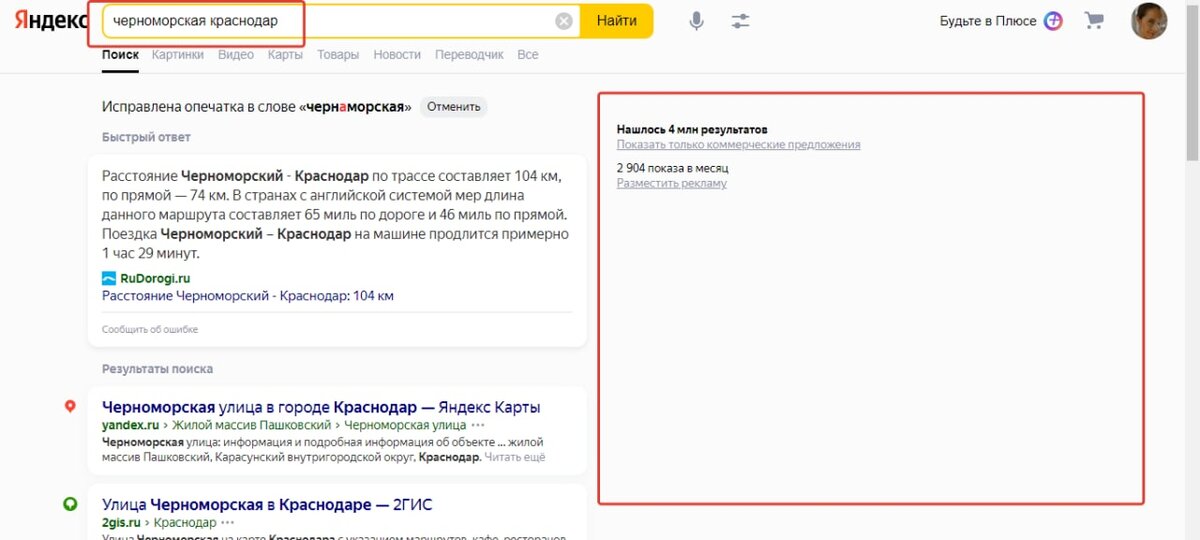The width and height of the screenshot is (1200, 540).
Task: Click the Найти search button
Action: (616, 21)
